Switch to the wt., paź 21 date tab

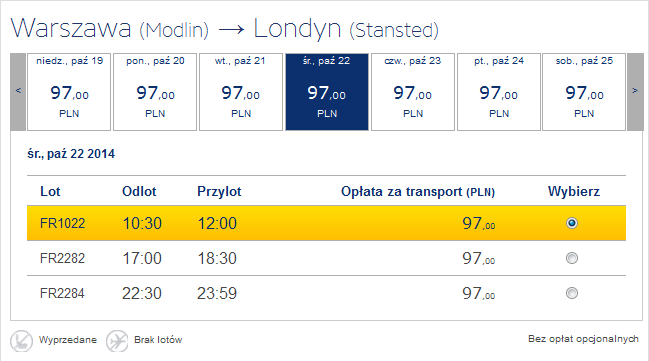pyautogui.click(x=241, y=92)
